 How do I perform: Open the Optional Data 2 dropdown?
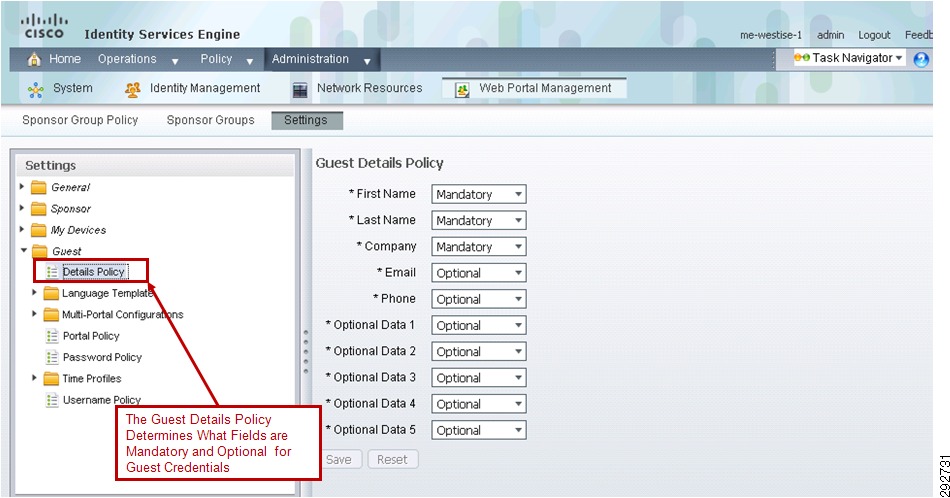click(479, 351)
